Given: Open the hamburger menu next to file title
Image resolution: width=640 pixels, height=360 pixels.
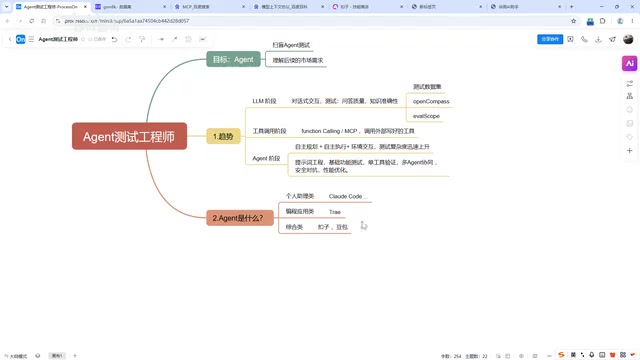Looking at the screenshot, I should [x=31, y=39].
